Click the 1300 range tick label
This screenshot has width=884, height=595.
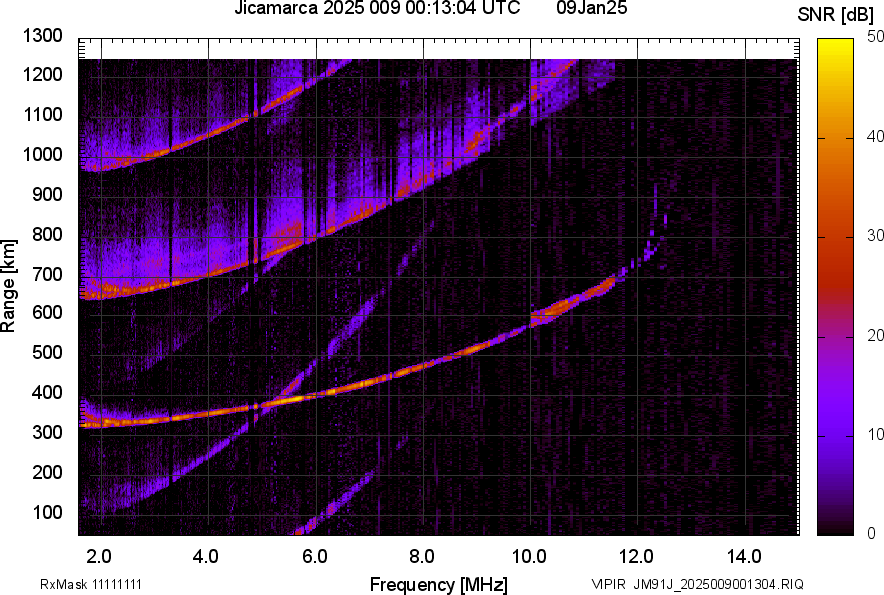42,36
